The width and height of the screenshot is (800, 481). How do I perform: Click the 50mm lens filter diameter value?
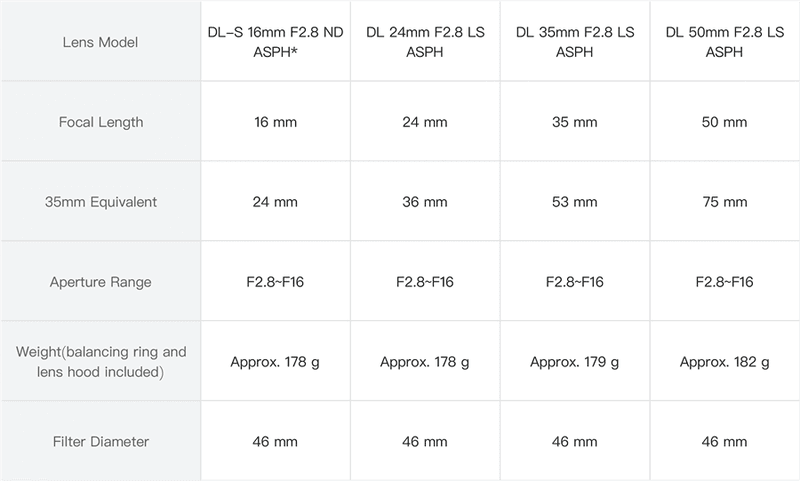[725, 441]
